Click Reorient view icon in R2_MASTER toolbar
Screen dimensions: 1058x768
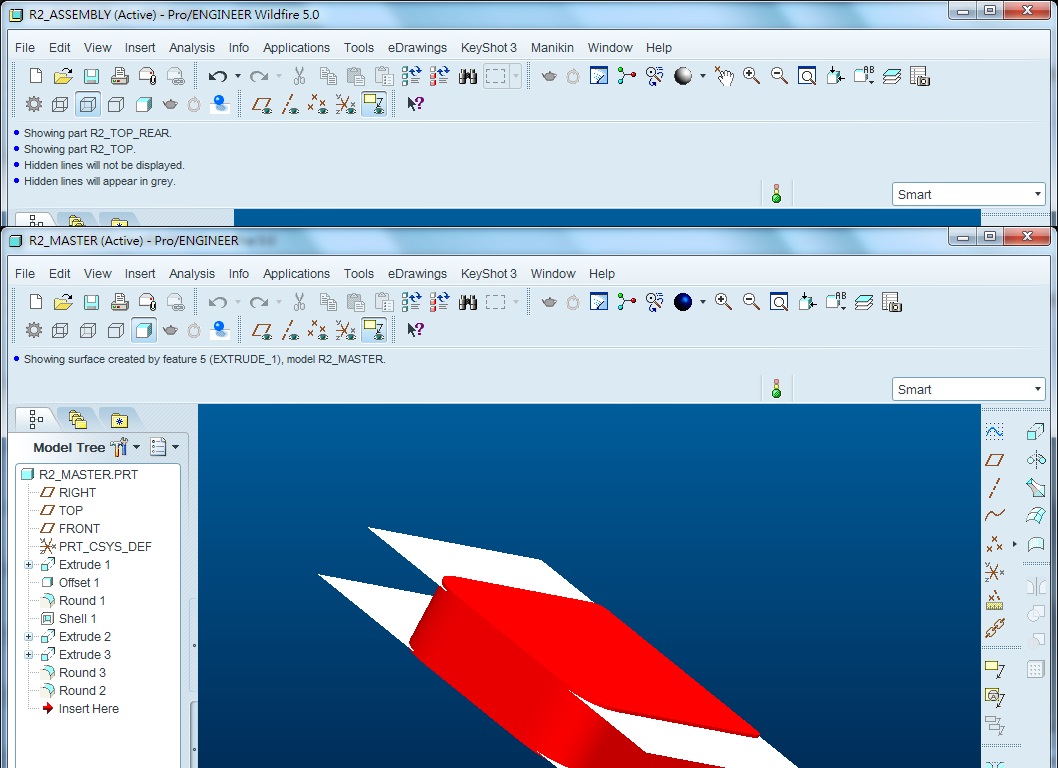pyautogui.click(x=807, y=302)
